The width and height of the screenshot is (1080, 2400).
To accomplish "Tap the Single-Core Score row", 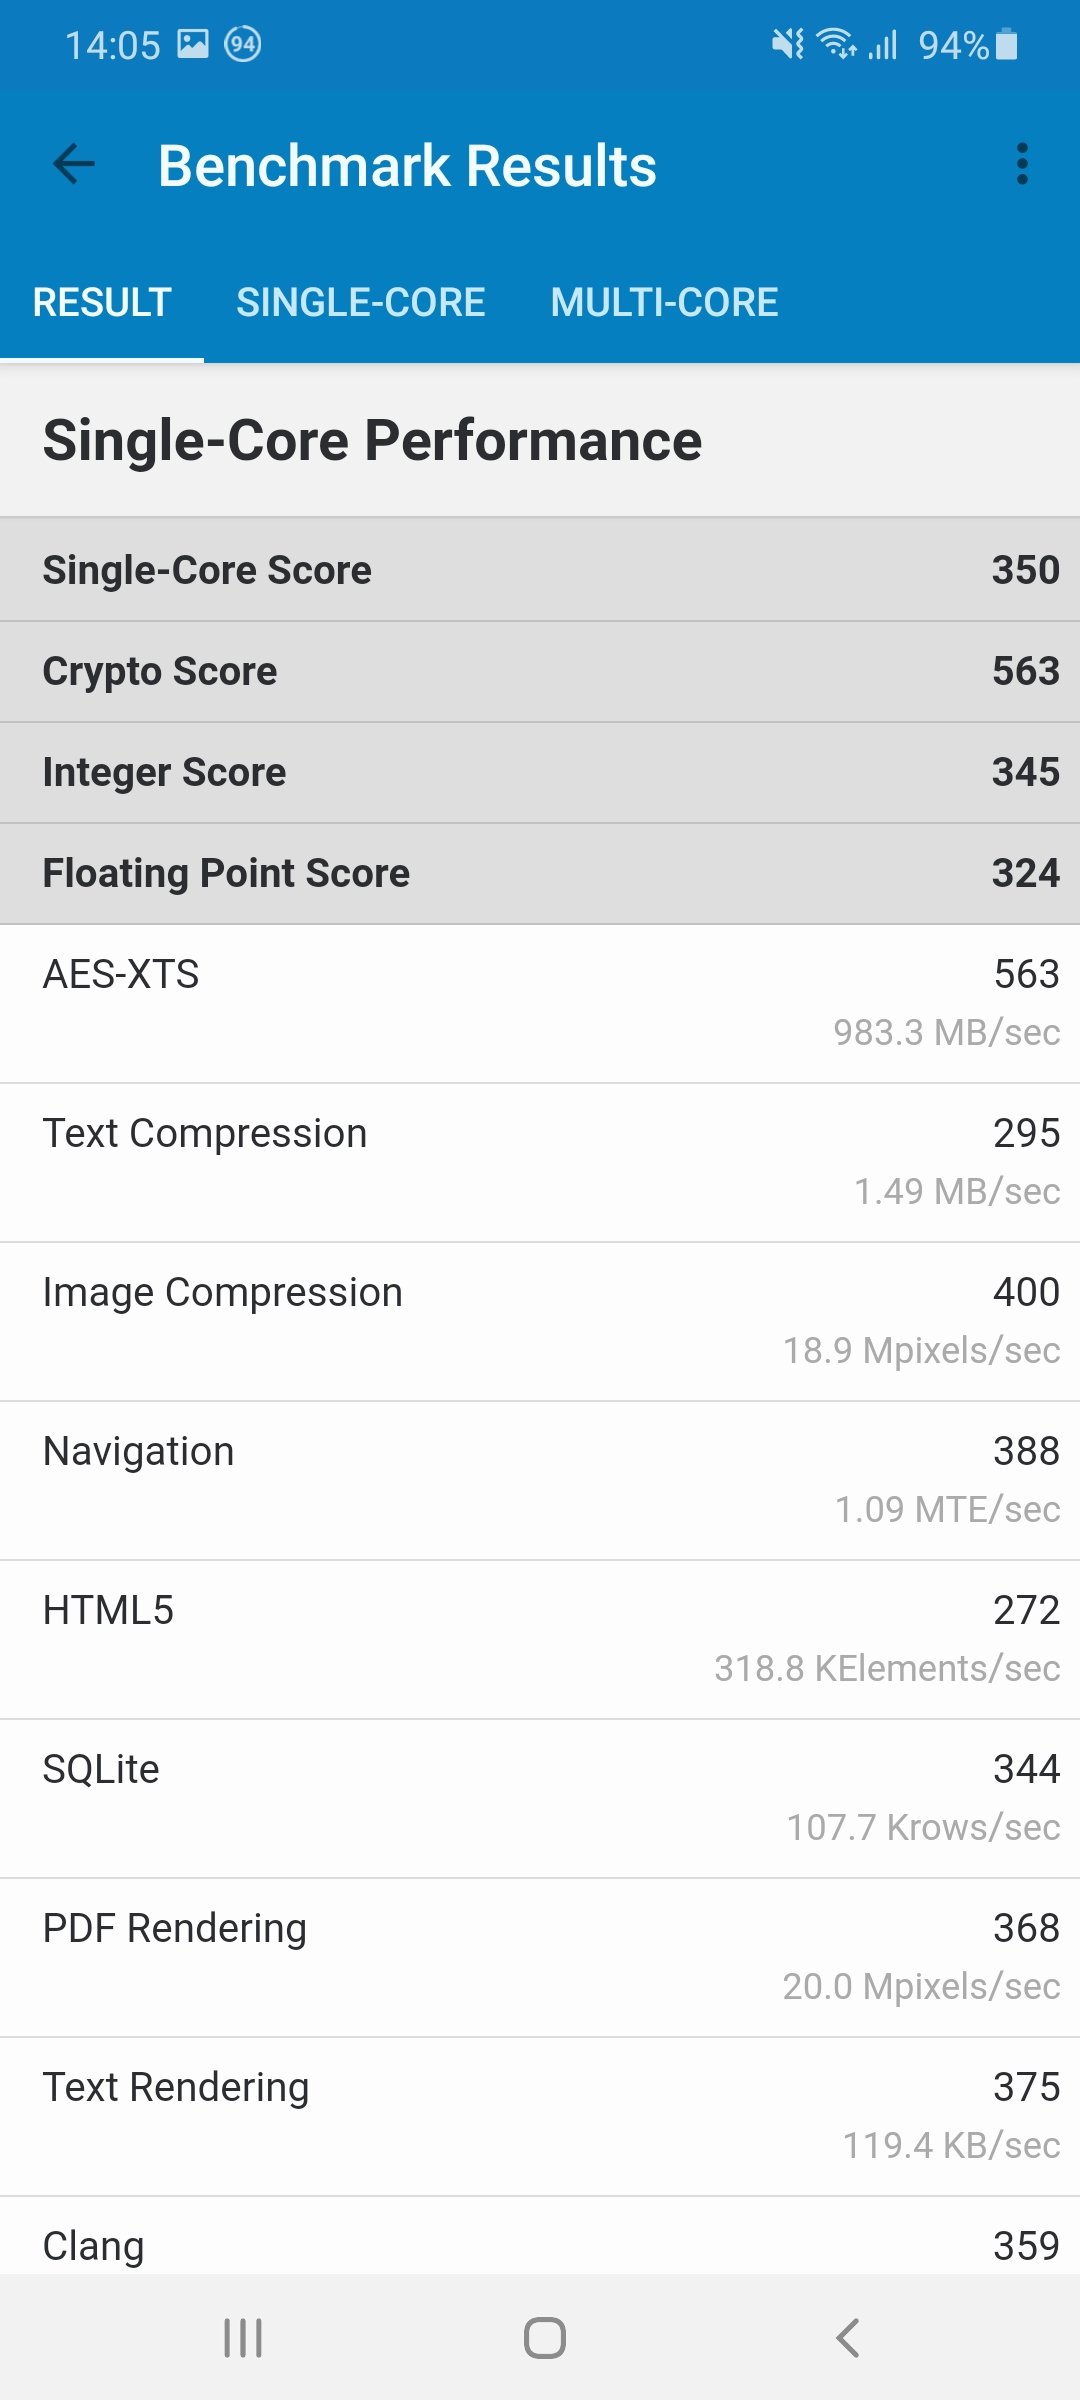I will coord(540,570).
